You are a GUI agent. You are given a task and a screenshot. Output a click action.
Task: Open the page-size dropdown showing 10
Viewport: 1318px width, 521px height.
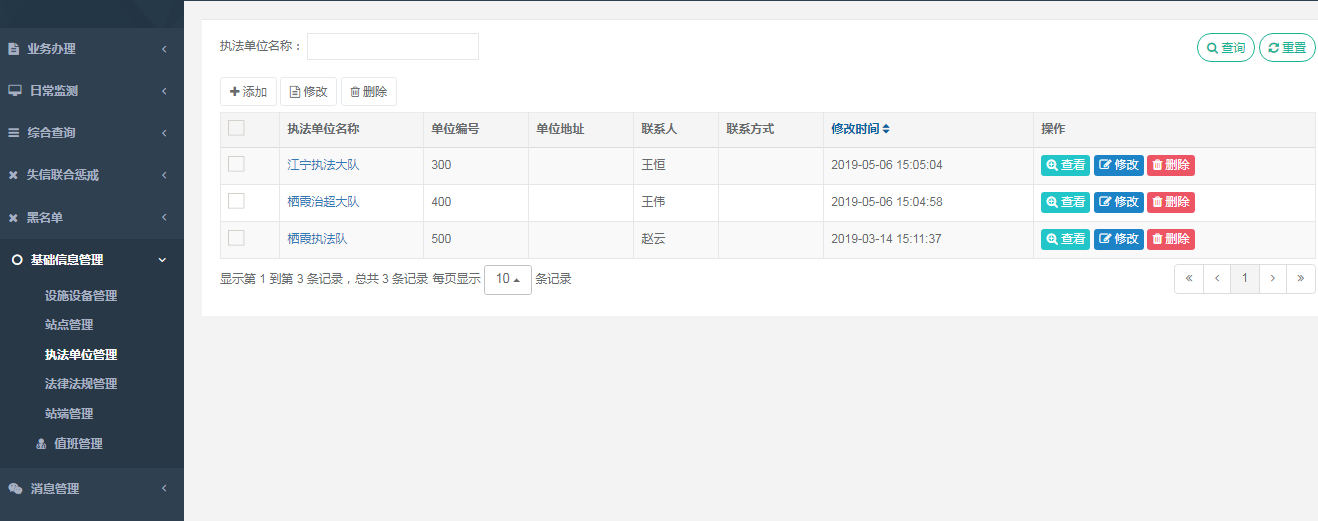coord(507,279)
